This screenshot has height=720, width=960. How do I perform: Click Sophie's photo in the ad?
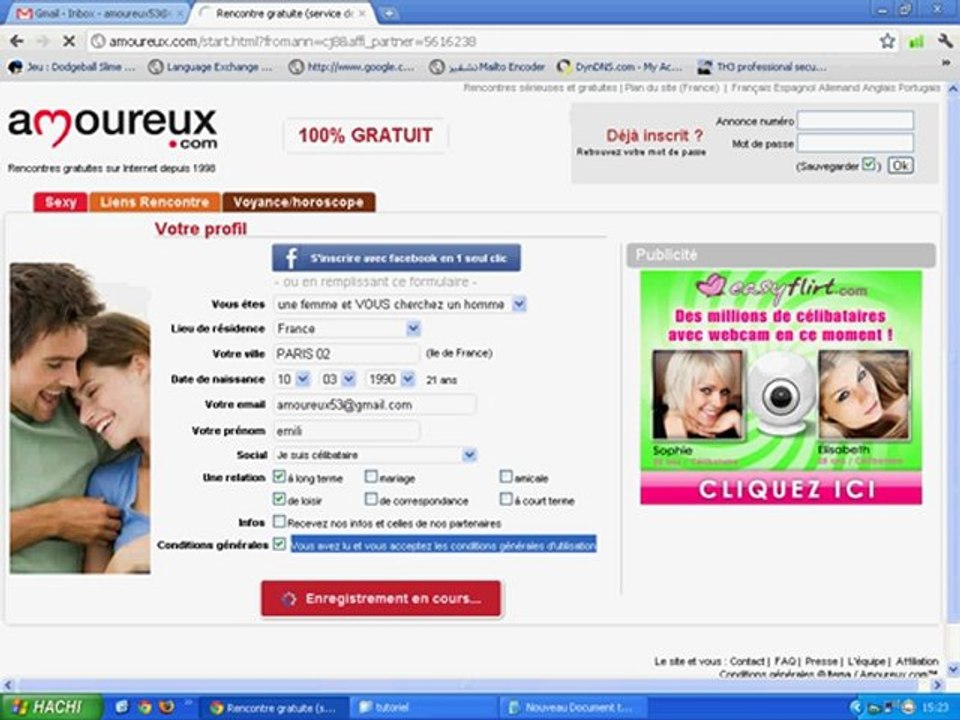(x=697, y=395)
